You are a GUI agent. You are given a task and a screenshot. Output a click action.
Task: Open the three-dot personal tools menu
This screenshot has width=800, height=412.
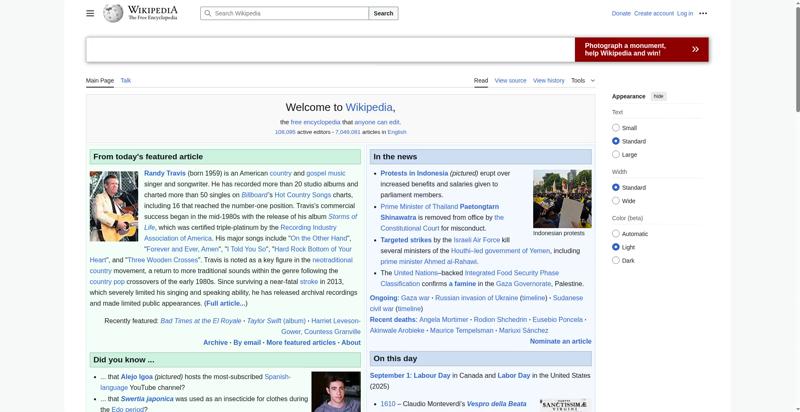click(703, 13)
